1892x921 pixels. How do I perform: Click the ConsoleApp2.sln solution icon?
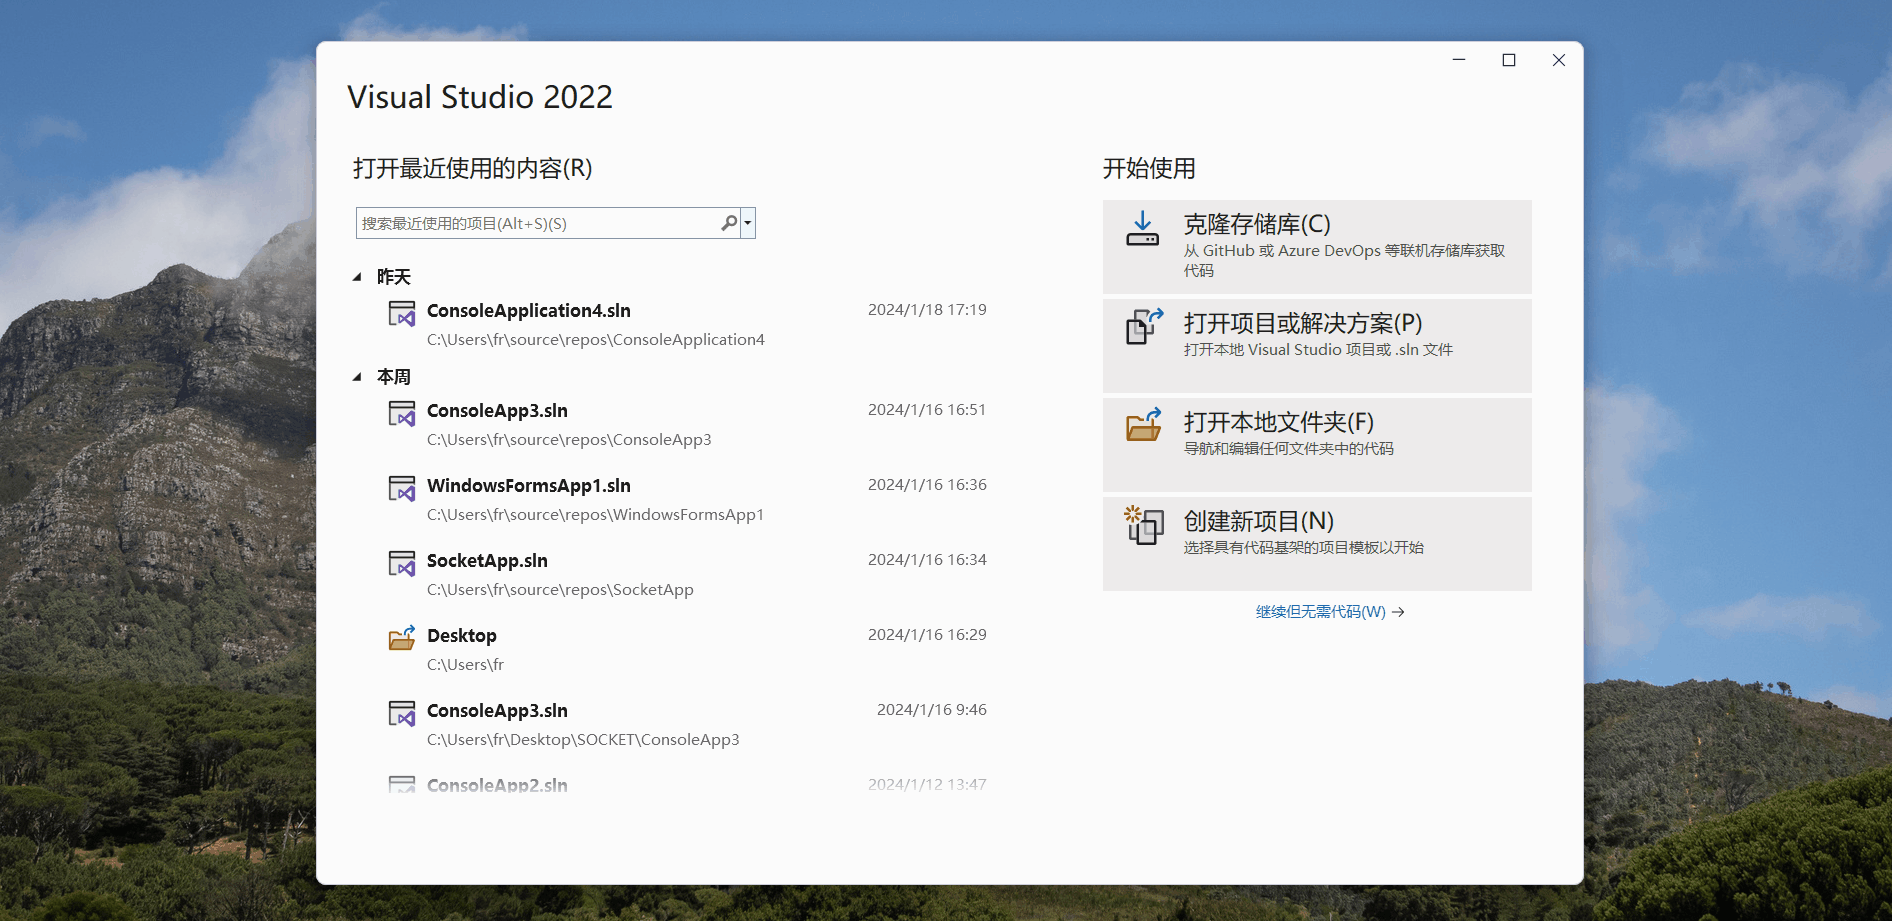click(x=402, y=785)
